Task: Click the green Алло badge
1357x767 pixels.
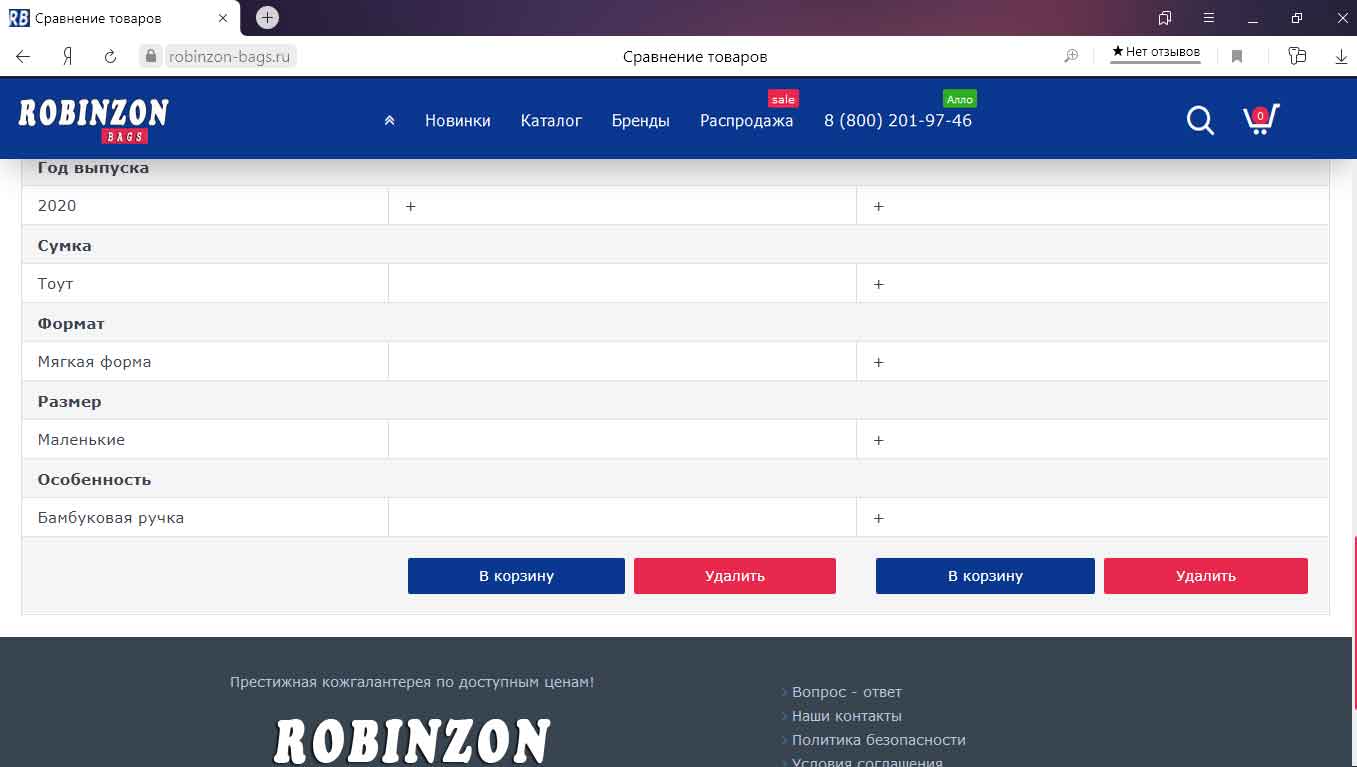Action: [960, 99]
